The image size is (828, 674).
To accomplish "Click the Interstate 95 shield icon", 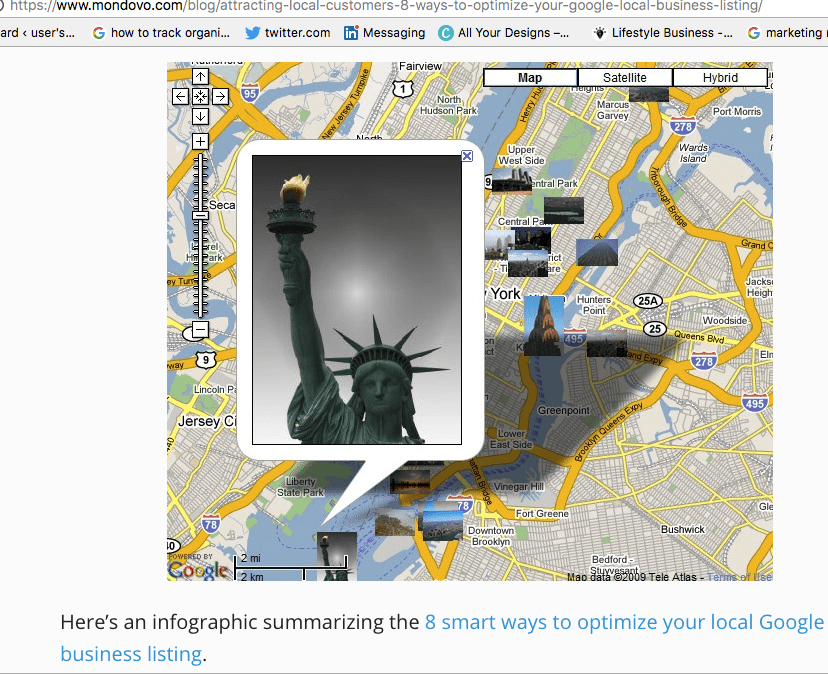I will pos(250,93).
